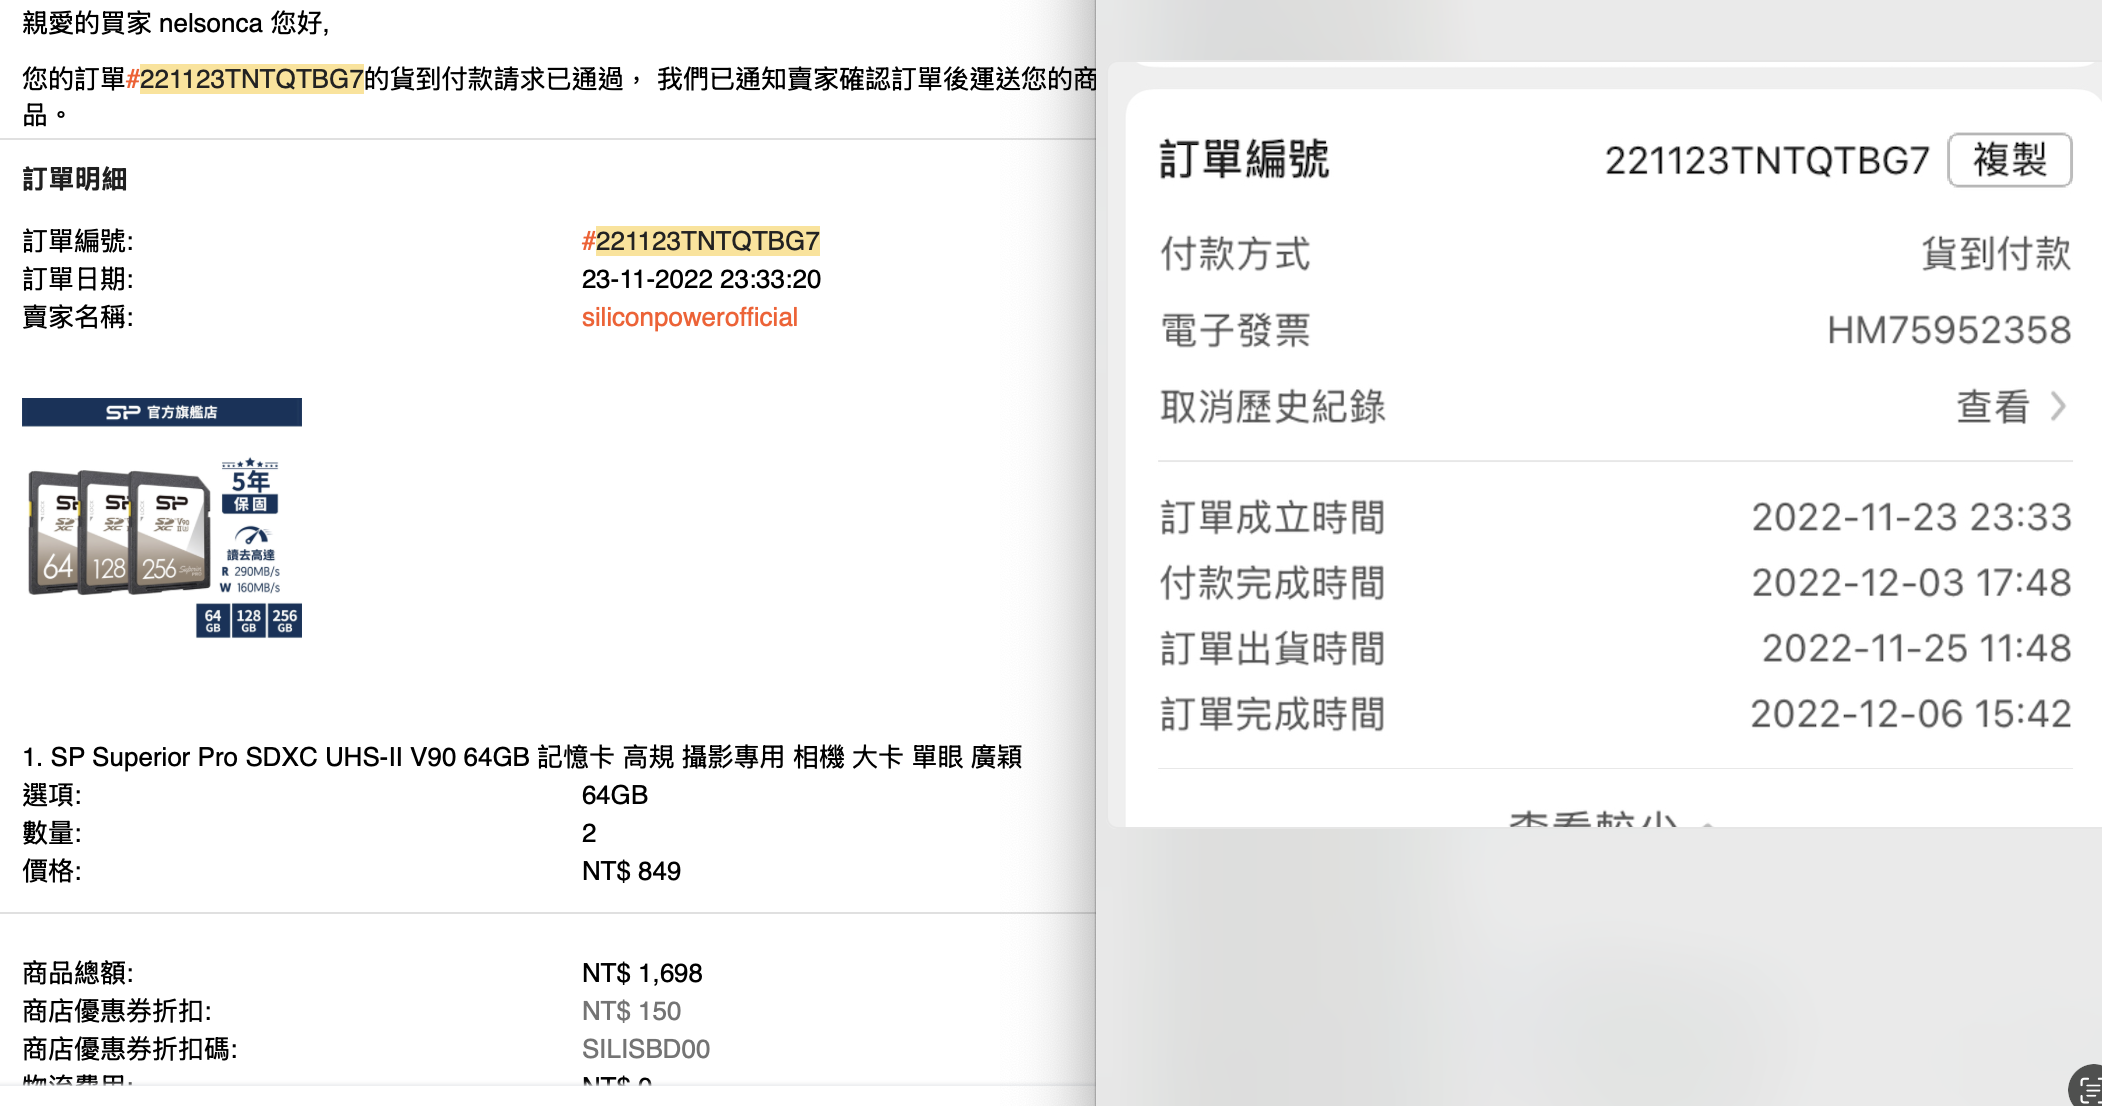Click the coupon code SILISBD00
The width and height of the screenshot is (2102, 1106).
pyautogui.click(x=646, y=1049)
